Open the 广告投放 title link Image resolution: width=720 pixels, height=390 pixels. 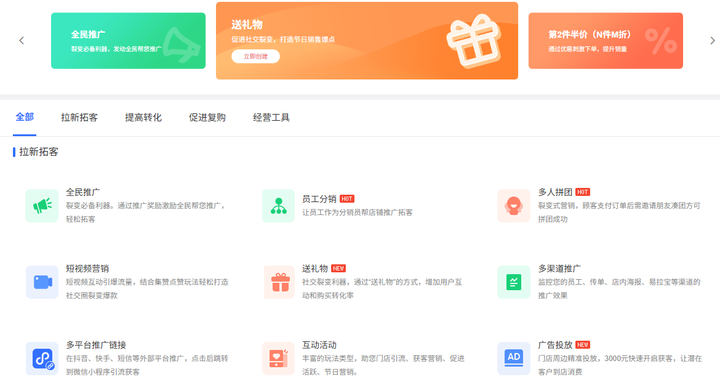(x=555, y=345)
